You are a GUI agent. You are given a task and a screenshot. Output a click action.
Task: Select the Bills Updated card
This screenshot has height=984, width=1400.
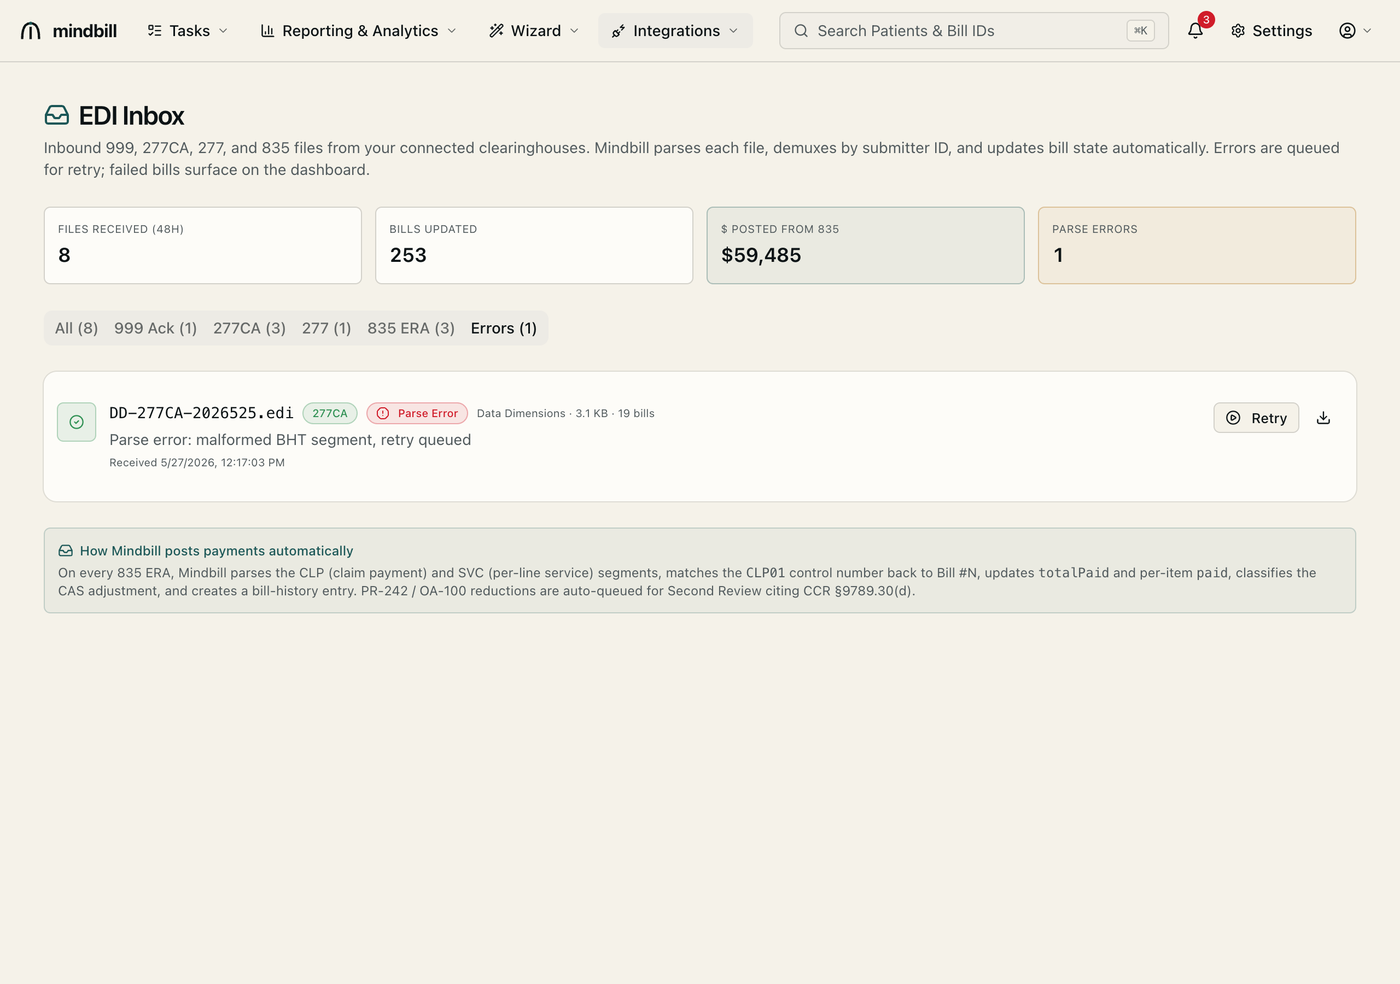pos(534,246)
